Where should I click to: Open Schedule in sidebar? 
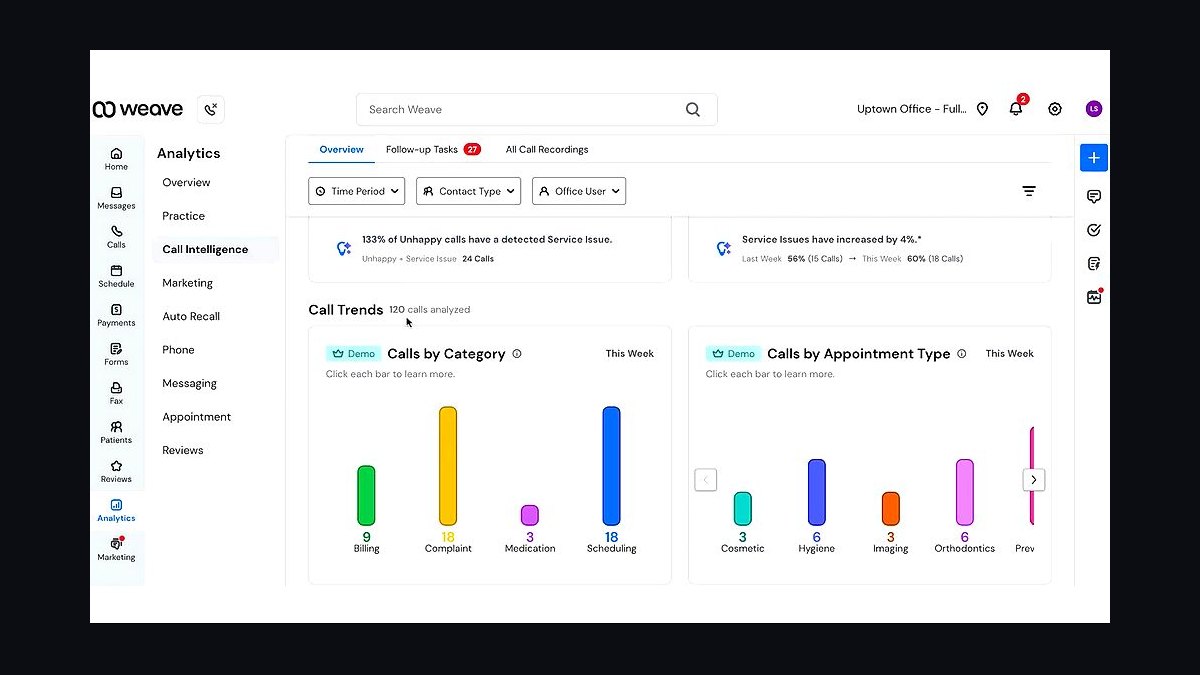point(116,276)
